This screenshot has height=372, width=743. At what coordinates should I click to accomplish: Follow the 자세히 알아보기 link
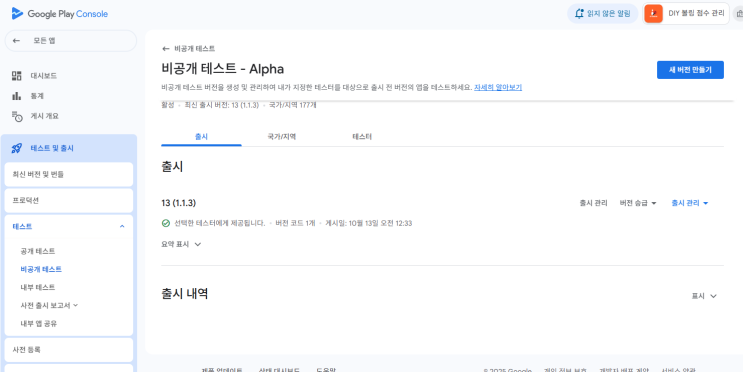pyautogui.click(x=498, y=88)
